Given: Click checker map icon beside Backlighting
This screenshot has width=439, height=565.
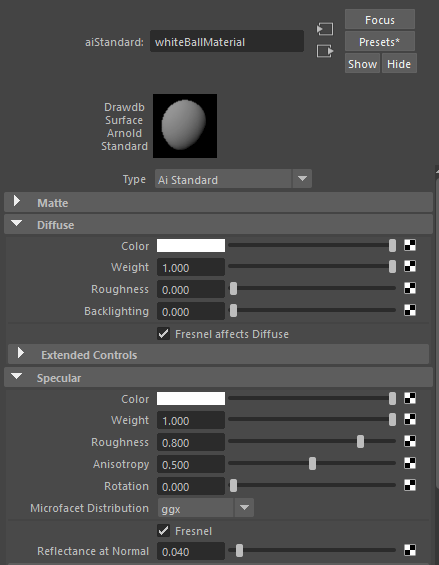Looking at the screenshot, I should [410, 310].
